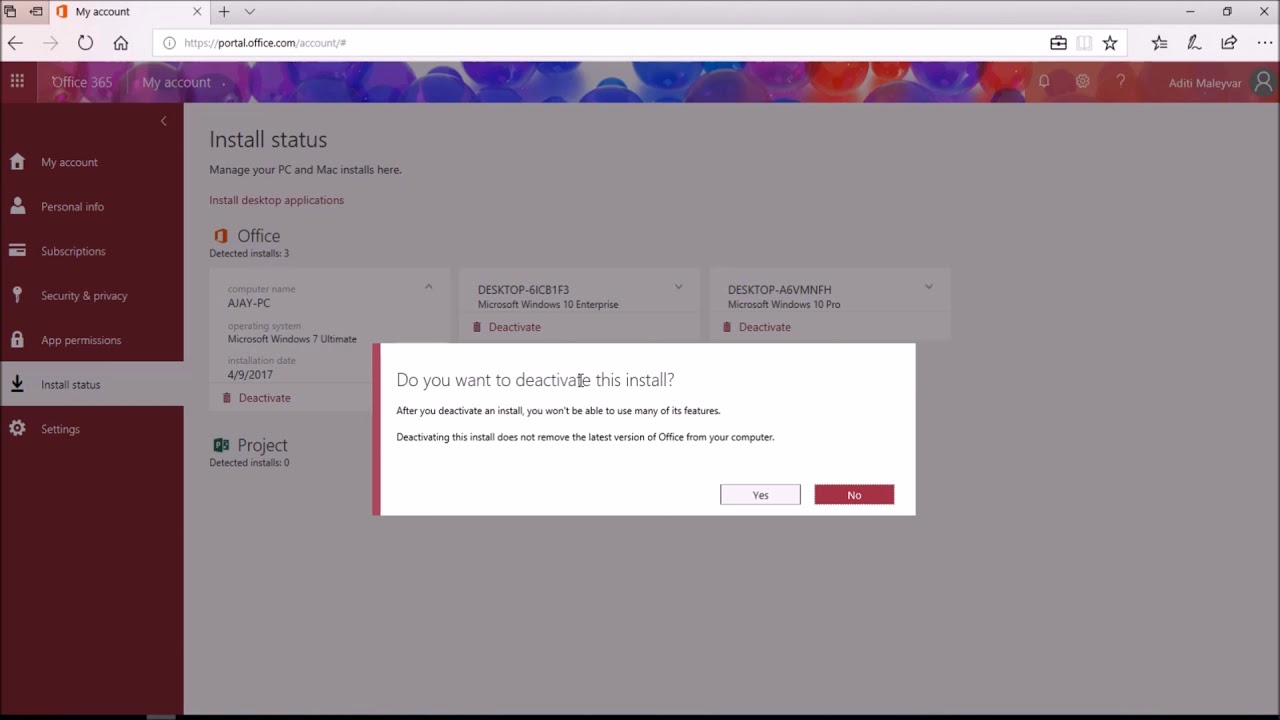Open Personal info in sidebar
This screenshot has height=720, width=1280.
[x=91, y=206]
